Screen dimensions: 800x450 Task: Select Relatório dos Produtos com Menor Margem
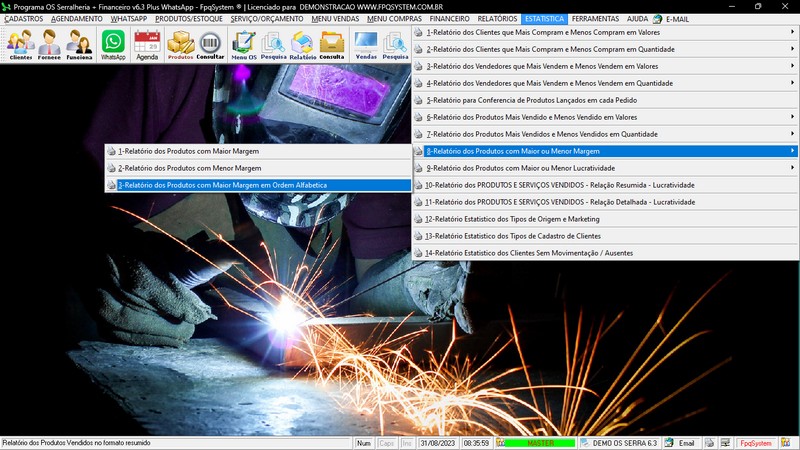(190, 168)
